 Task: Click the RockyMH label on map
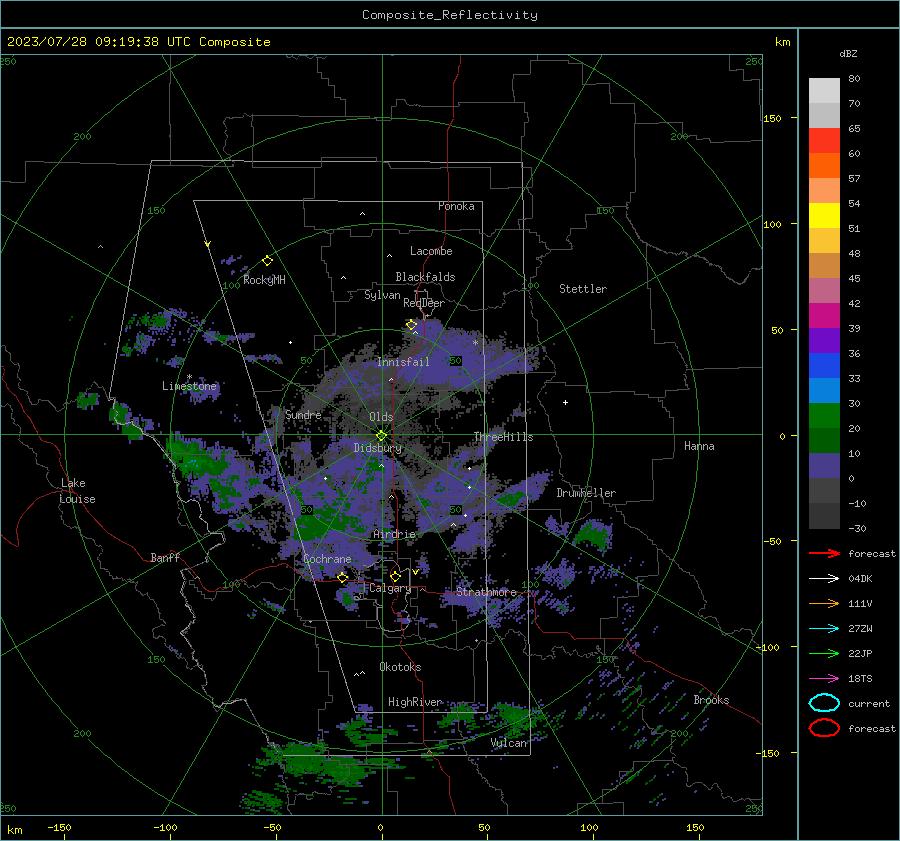tap(264, 280)
